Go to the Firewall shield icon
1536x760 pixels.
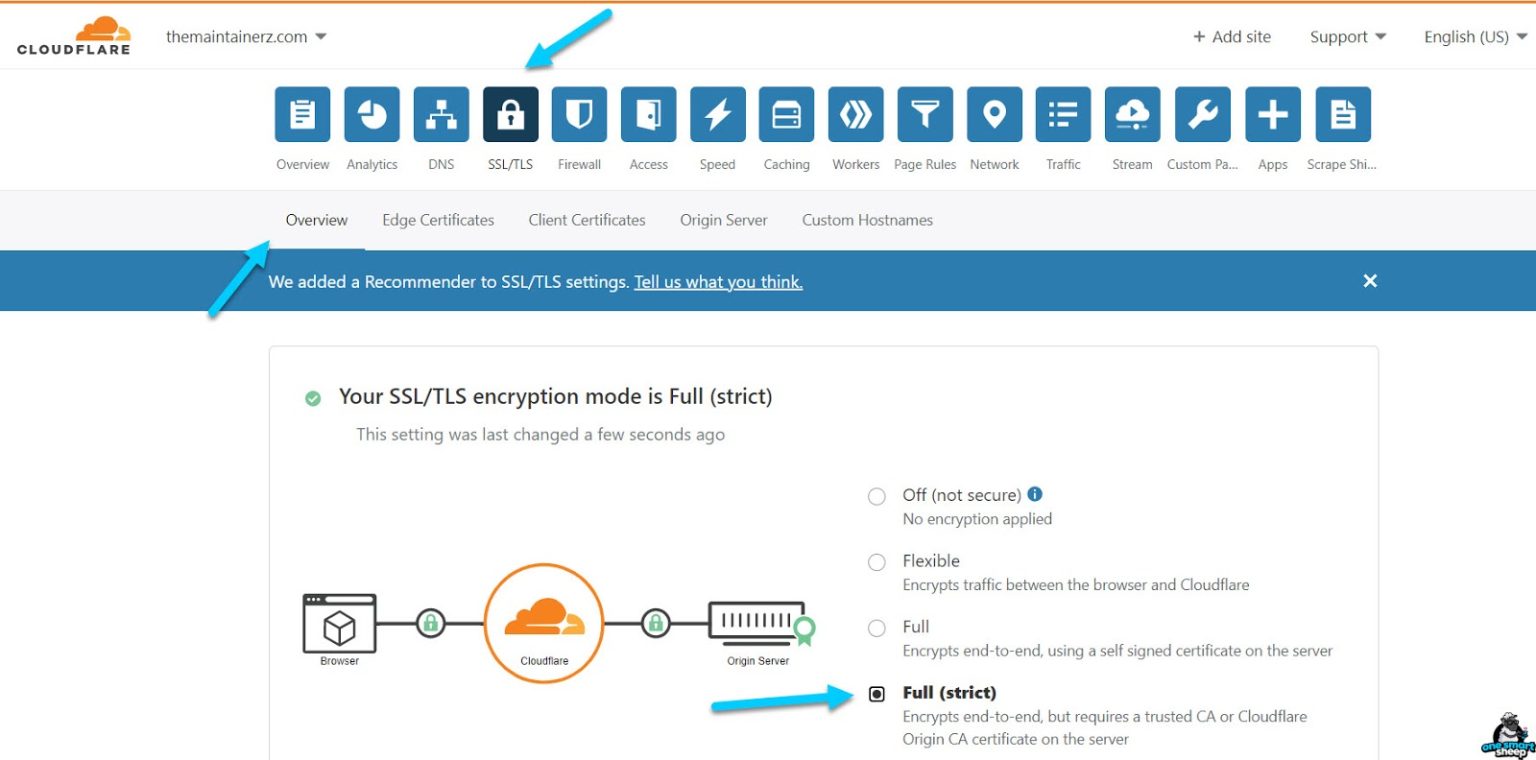tap(579, 115)
